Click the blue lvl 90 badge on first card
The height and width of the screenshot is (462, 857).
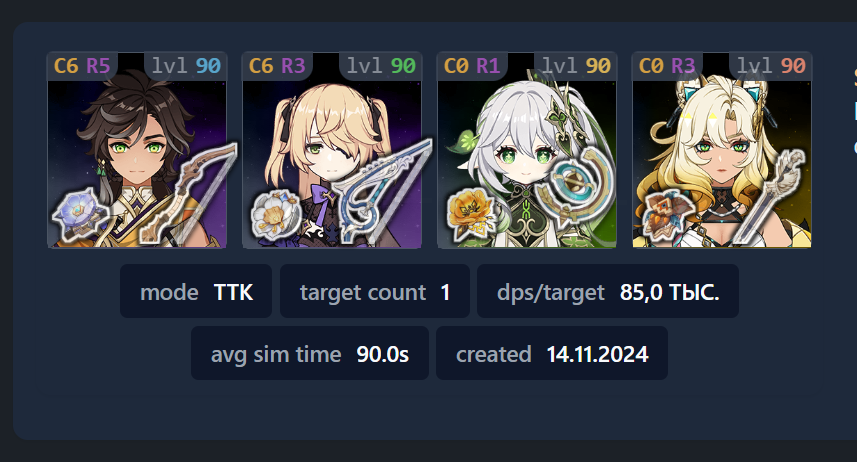pos(186,66)
